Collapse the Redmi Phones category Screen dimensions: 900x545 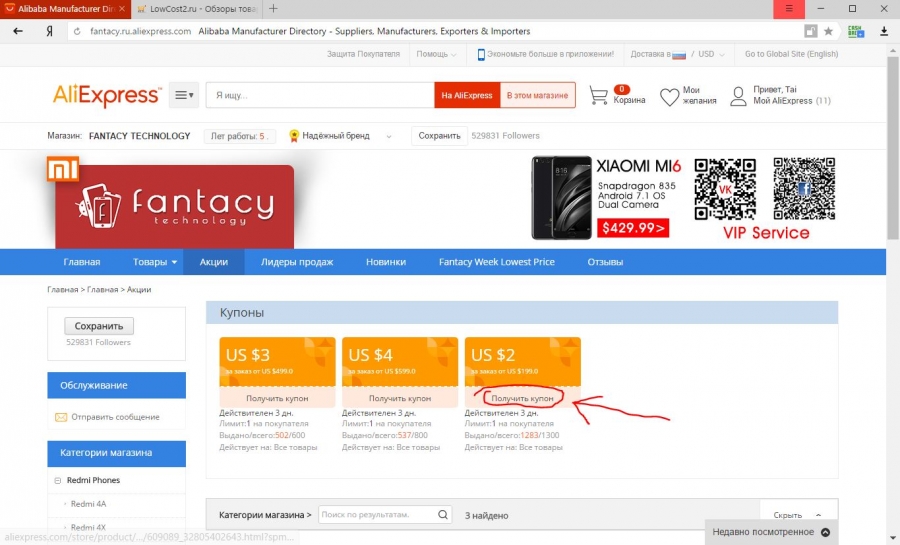tap(57, 480)
